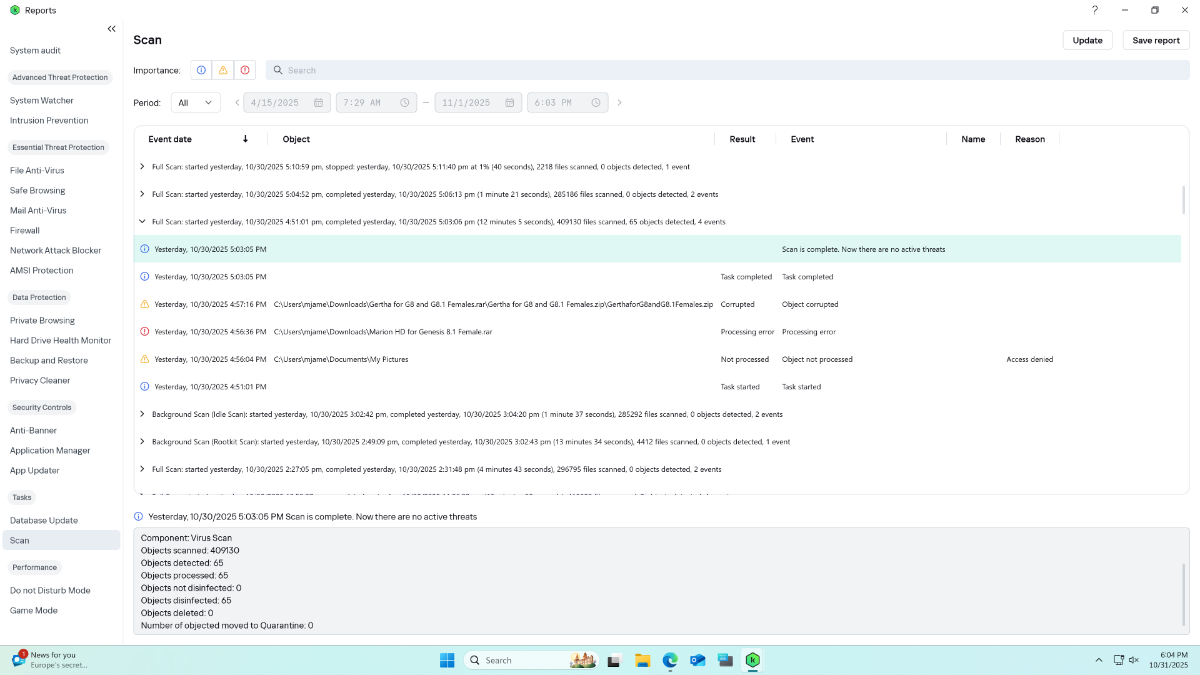
Task: Open the Private Browsing report
Action: (x=42, y=320)
